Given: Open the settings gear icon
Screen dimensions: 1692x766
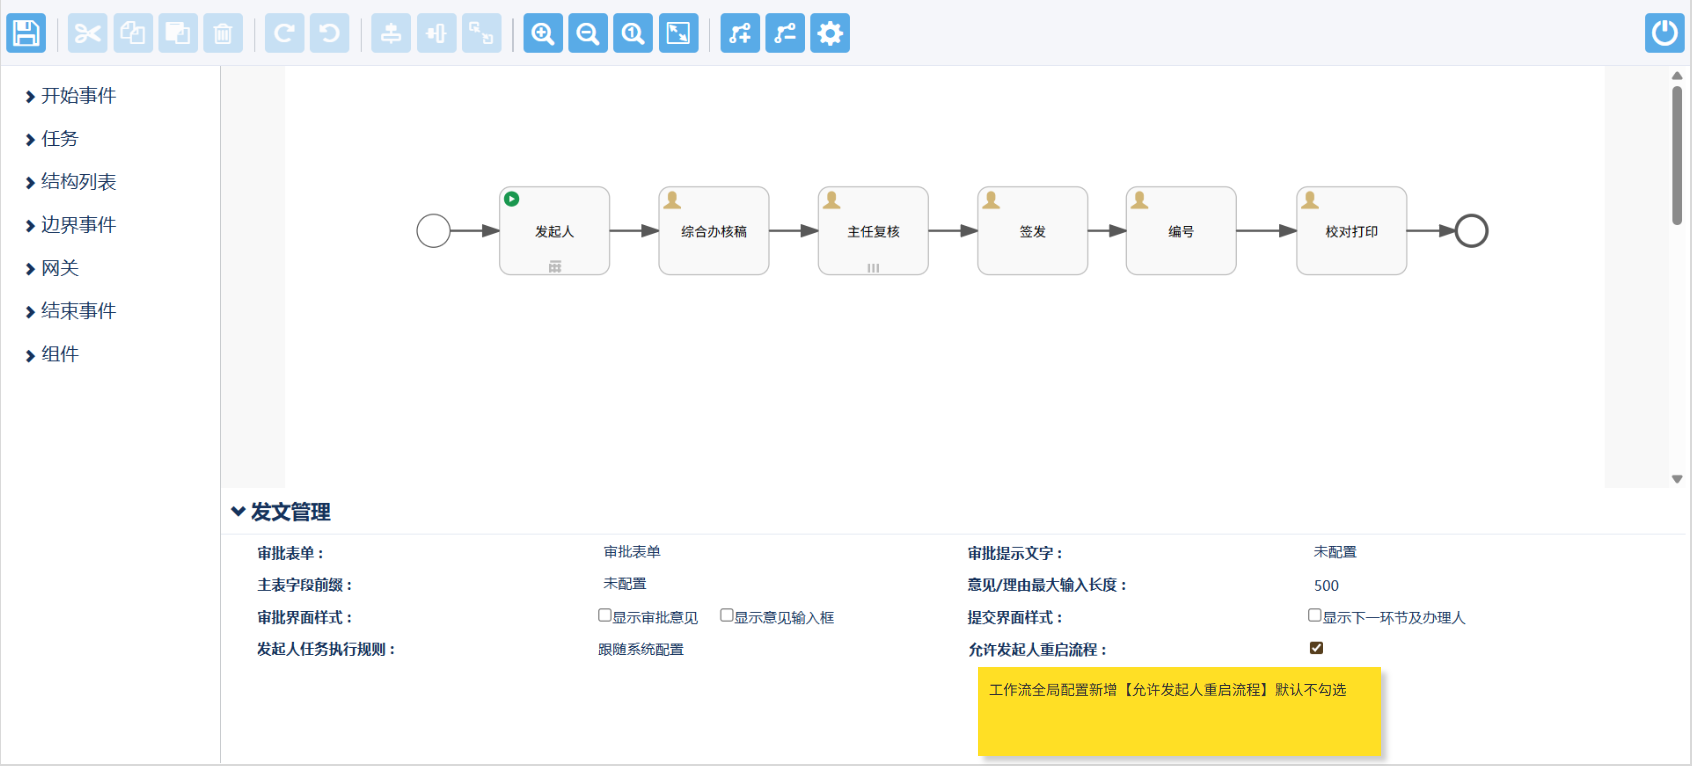Looking at the screenshot, I should pos(830,33).
